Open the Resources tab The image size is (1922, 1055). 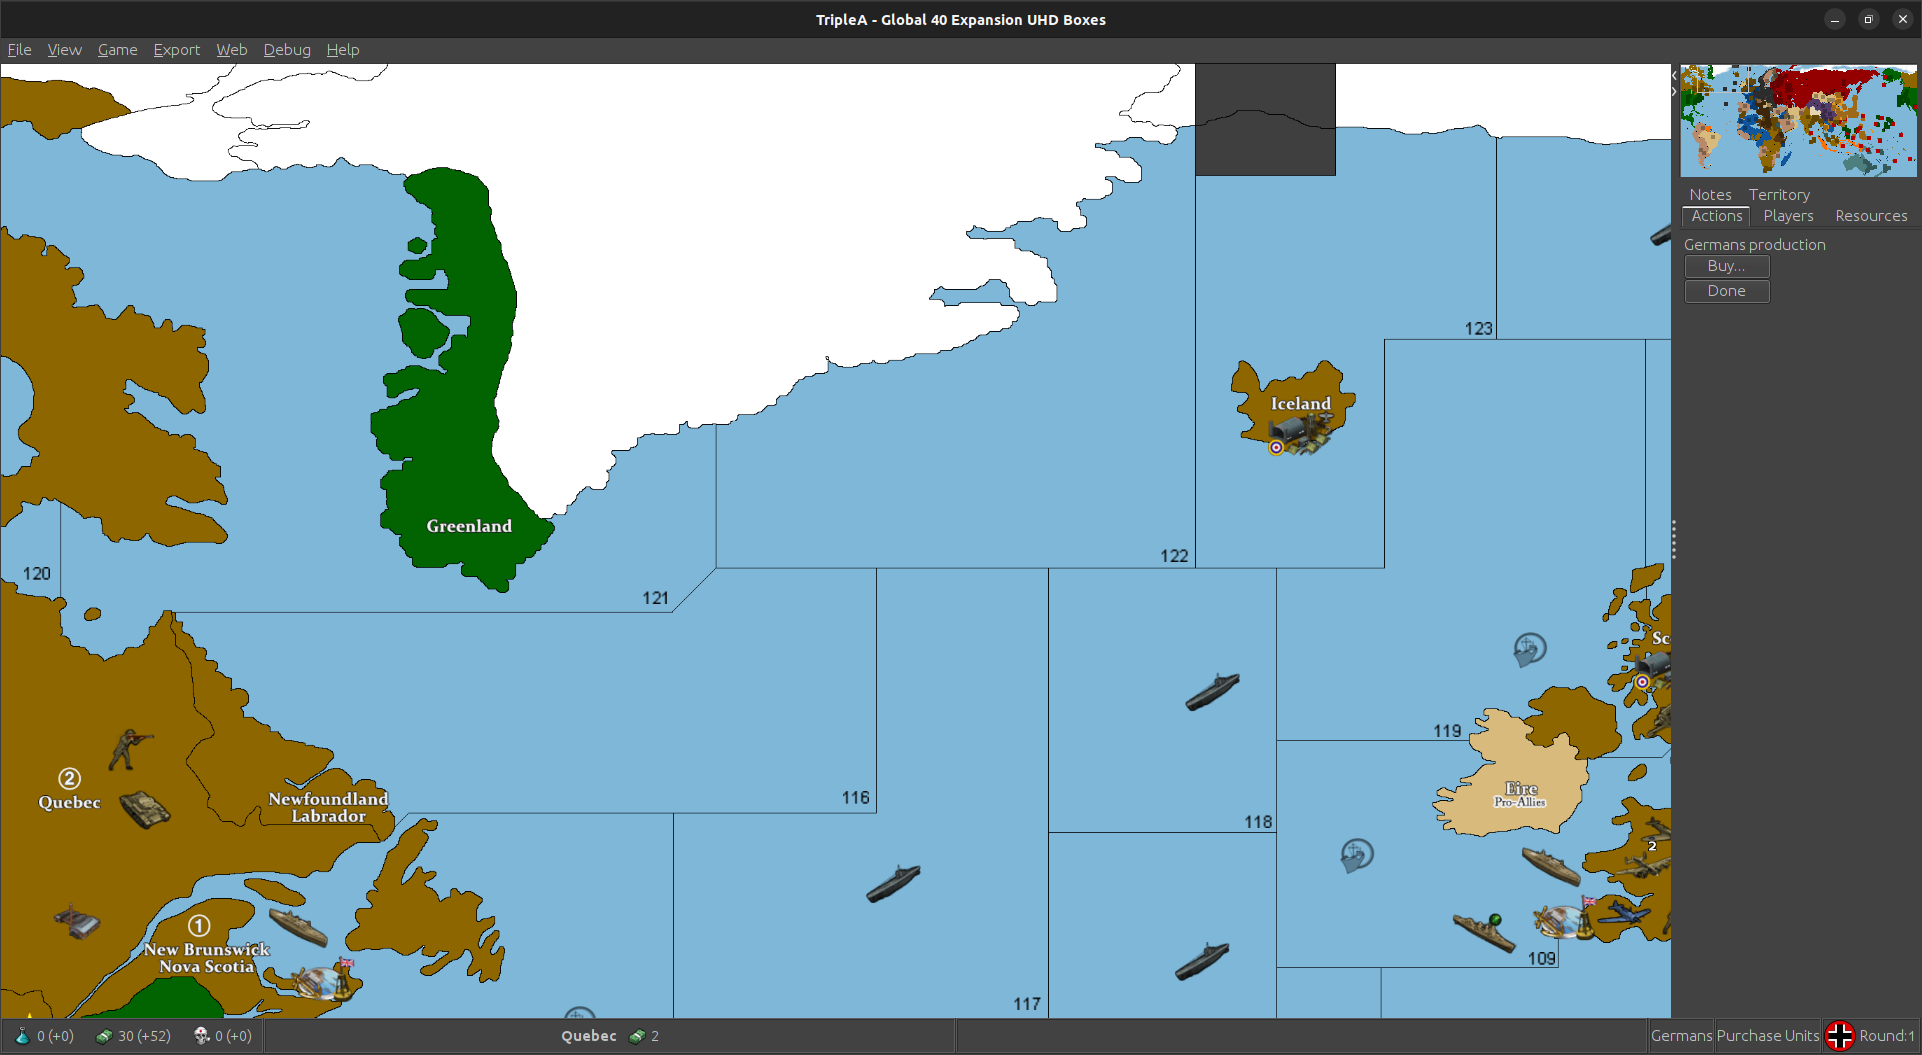1871,216
